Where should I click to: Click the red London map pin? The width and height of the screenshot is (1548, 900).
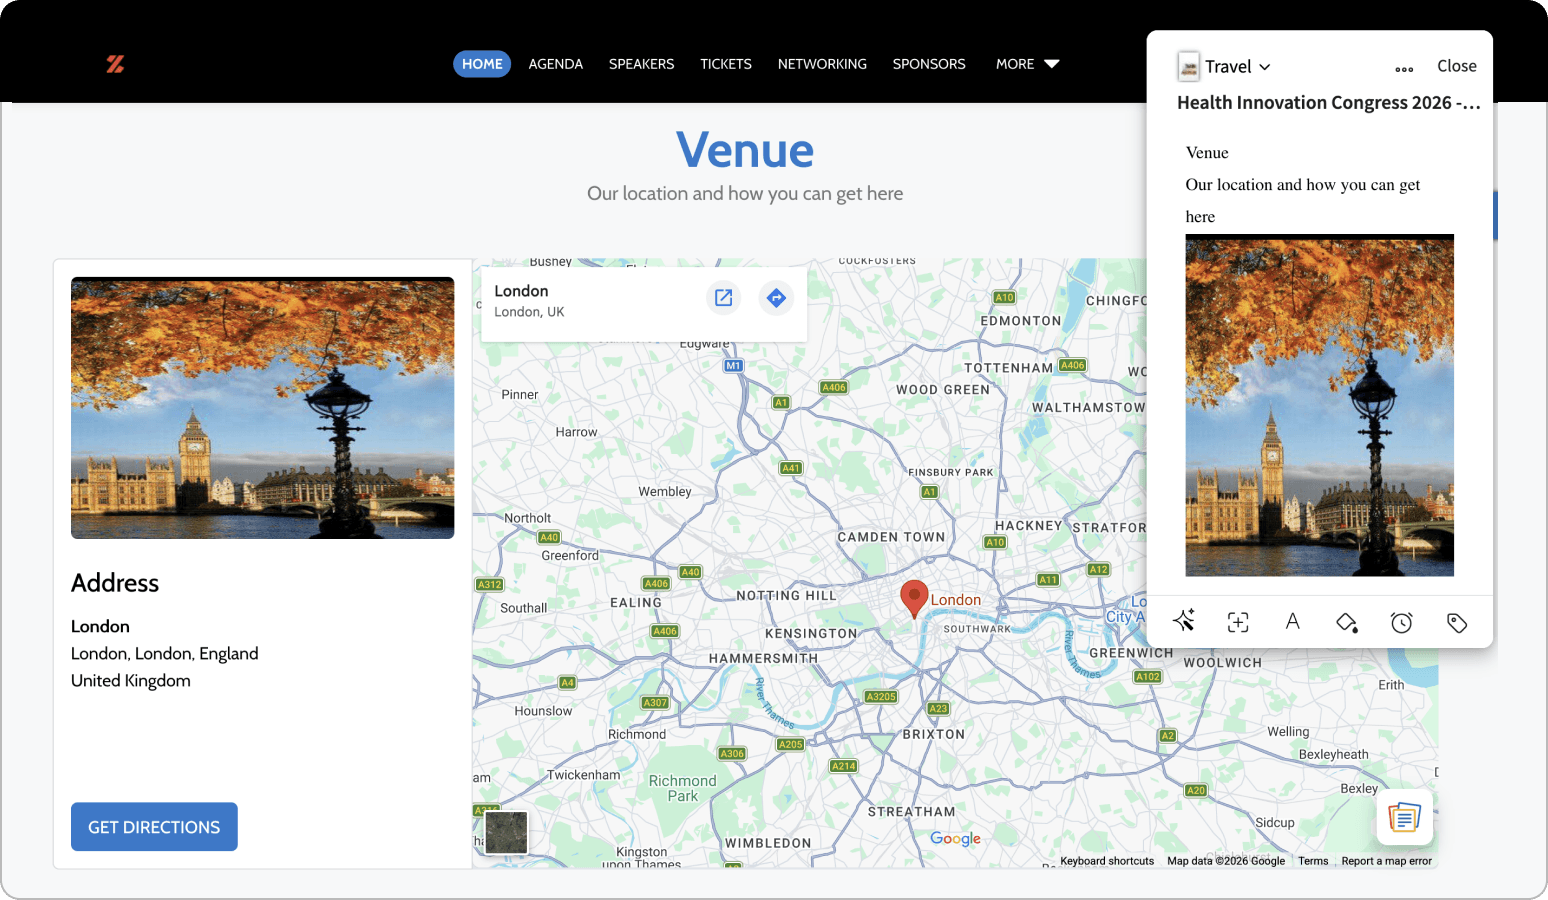(x=914, y=599)
